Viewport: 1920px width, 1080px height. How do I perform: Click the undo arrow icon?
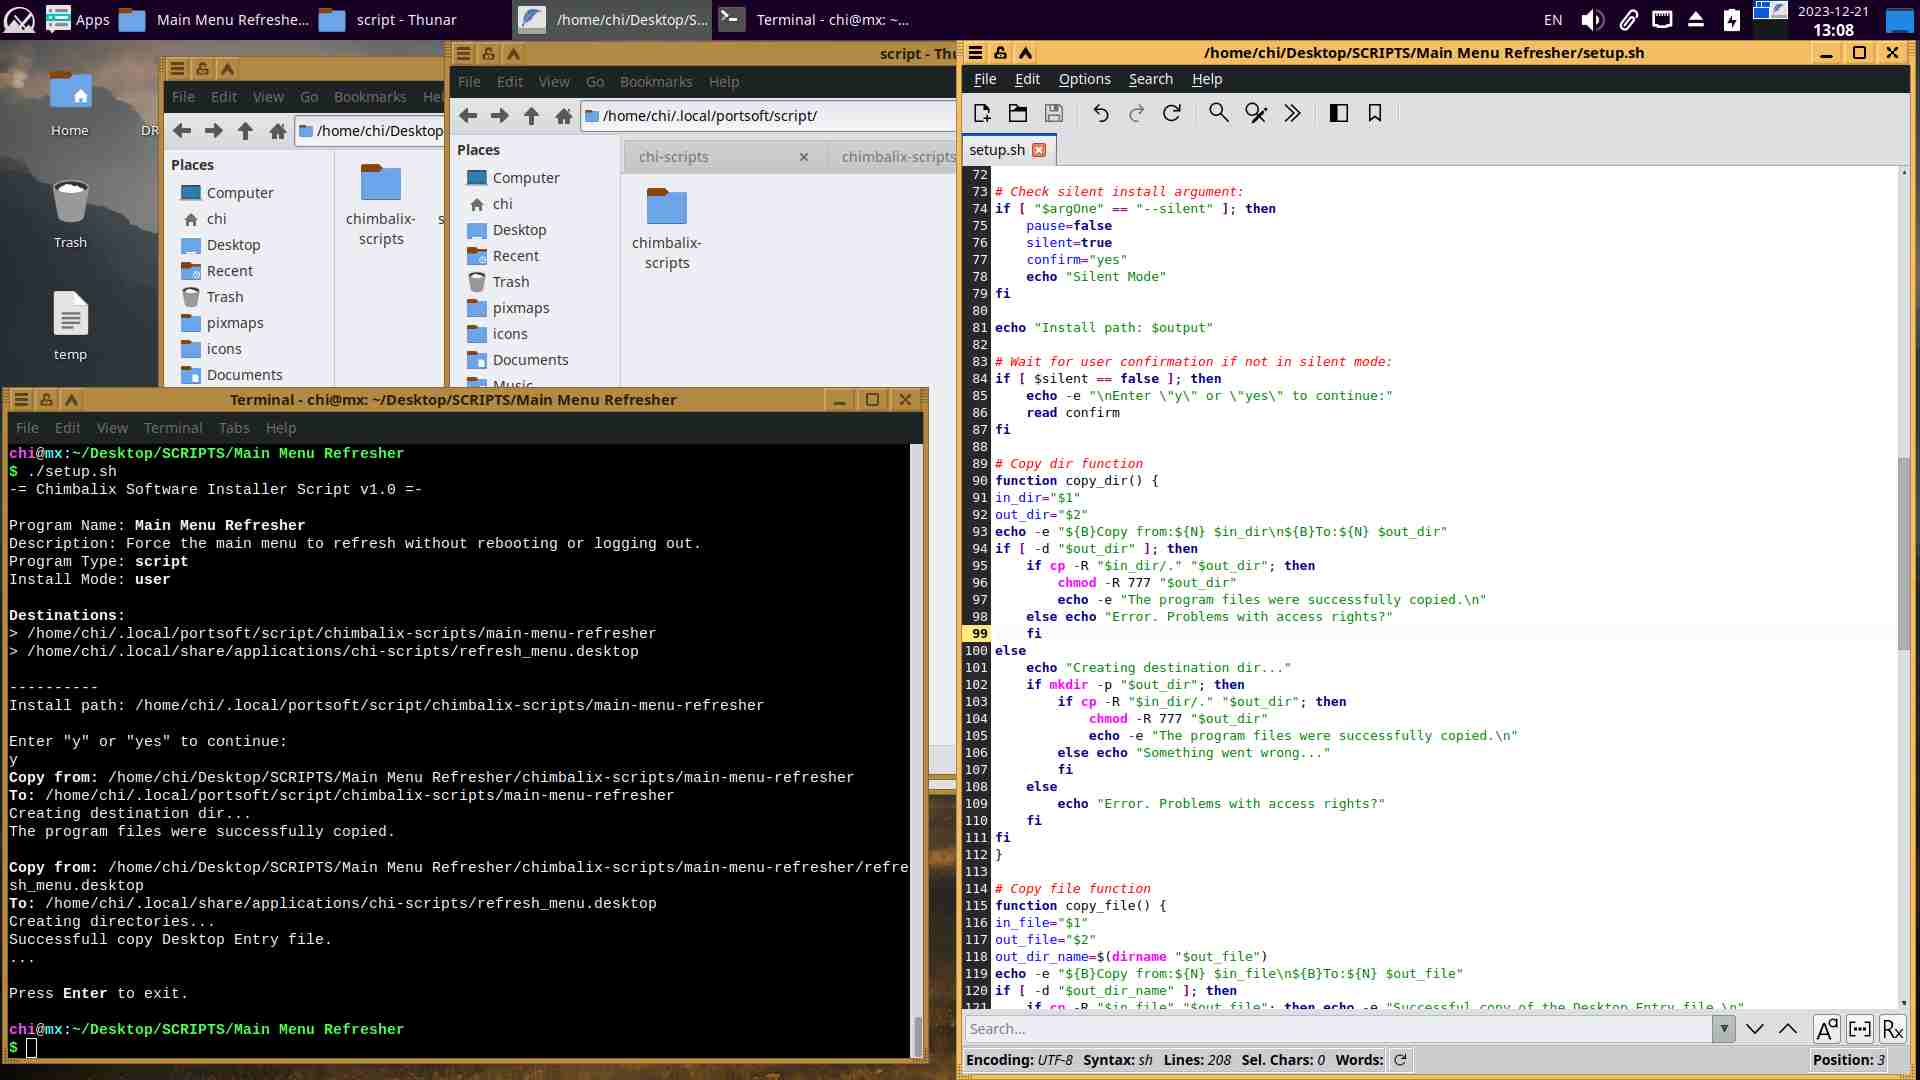point(1101,113)
